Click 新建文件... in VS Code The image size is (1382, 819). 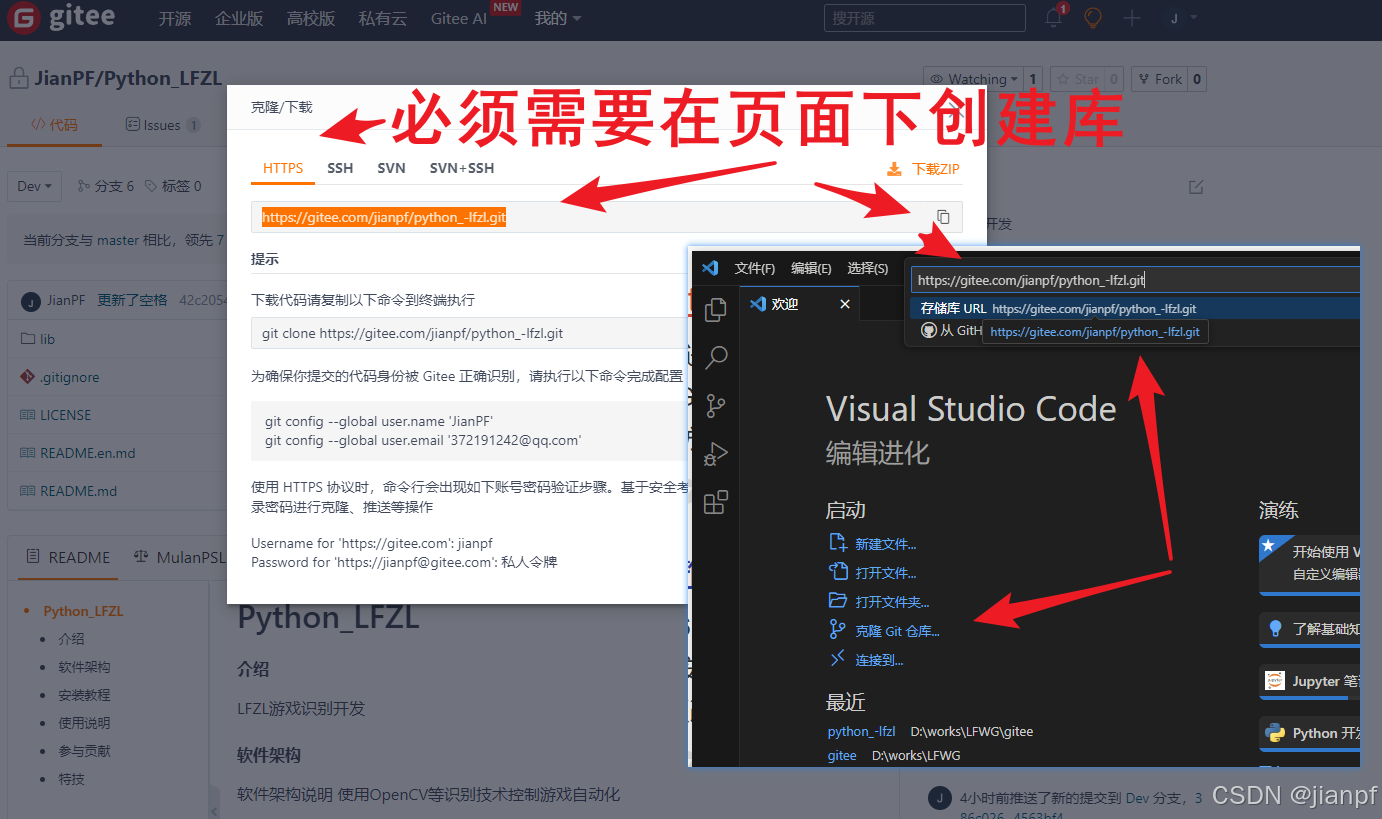[873, 544]
